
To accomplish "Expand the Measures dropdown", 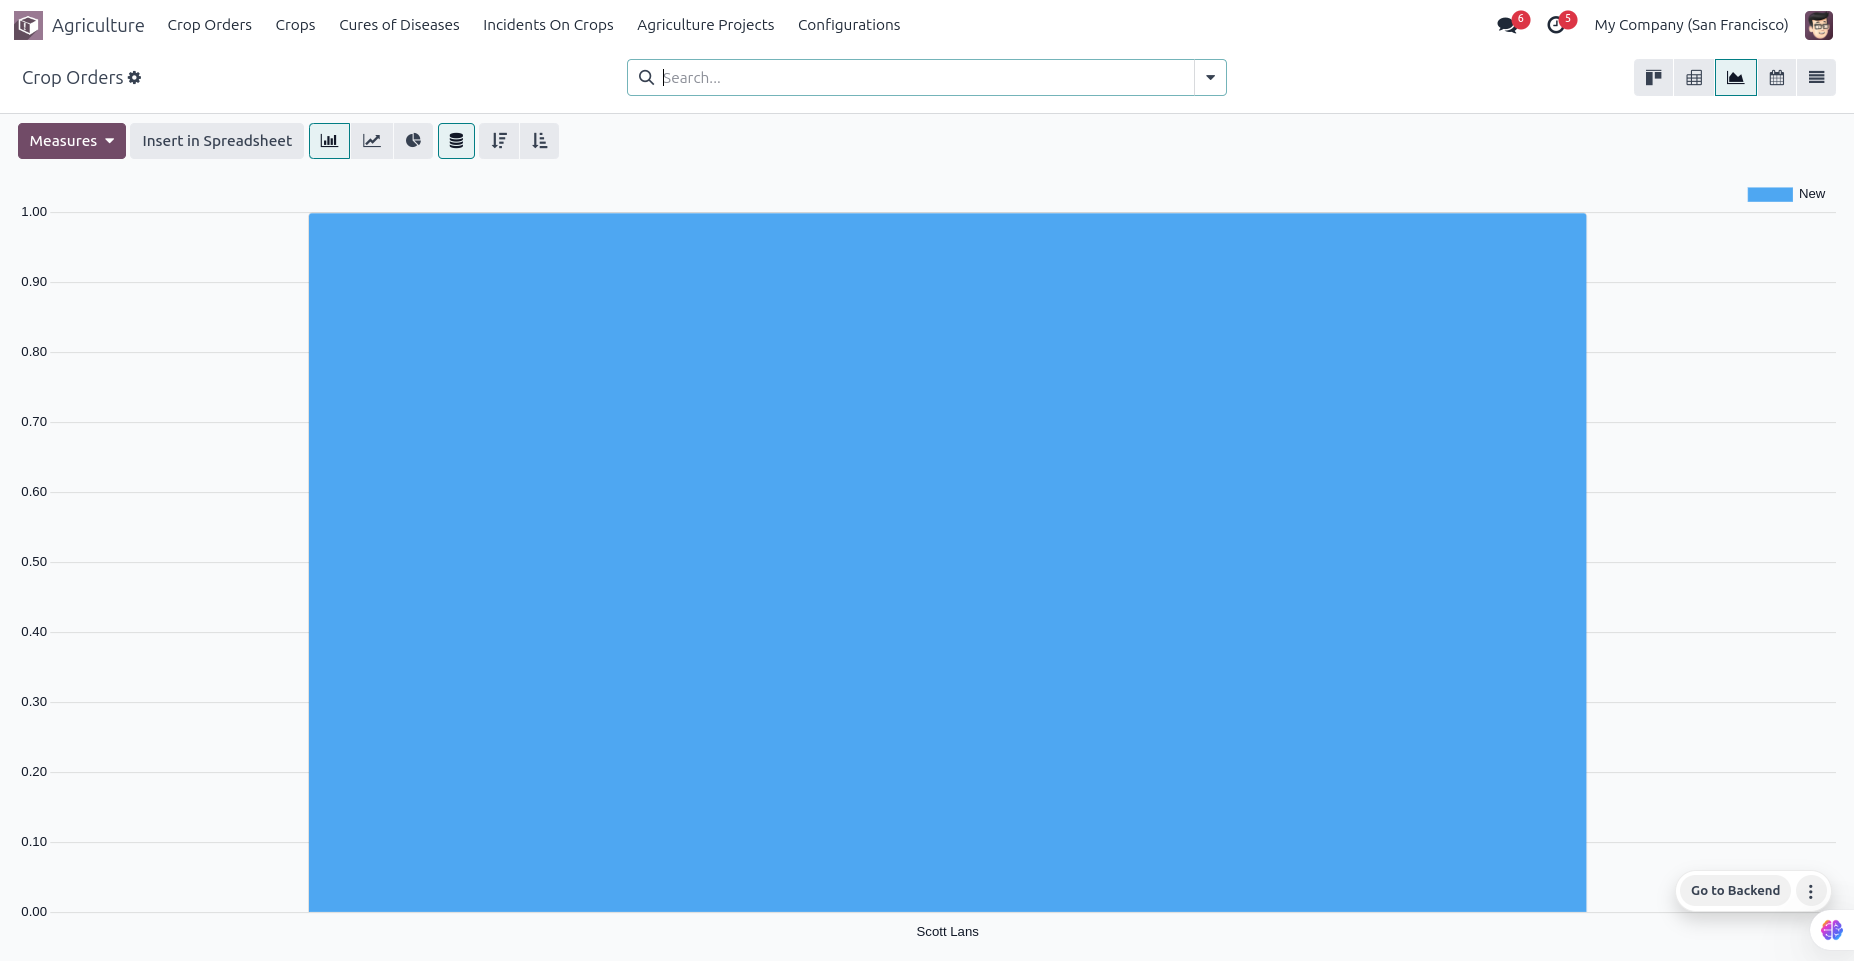I will [x=72, y=141].
